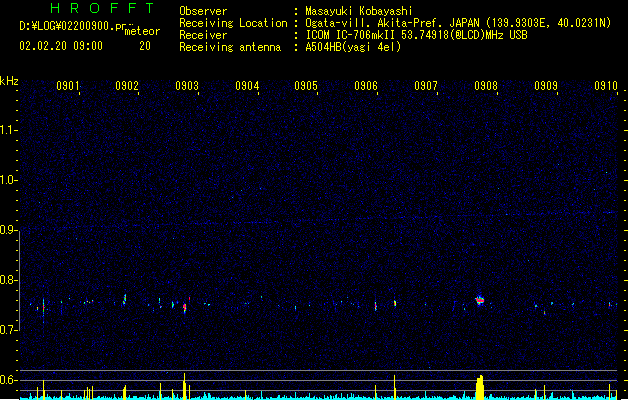Click the kHz axis unit label
The width and height of the screenshot is (629, 400).
pyautogui.click(x=9, y=81)
